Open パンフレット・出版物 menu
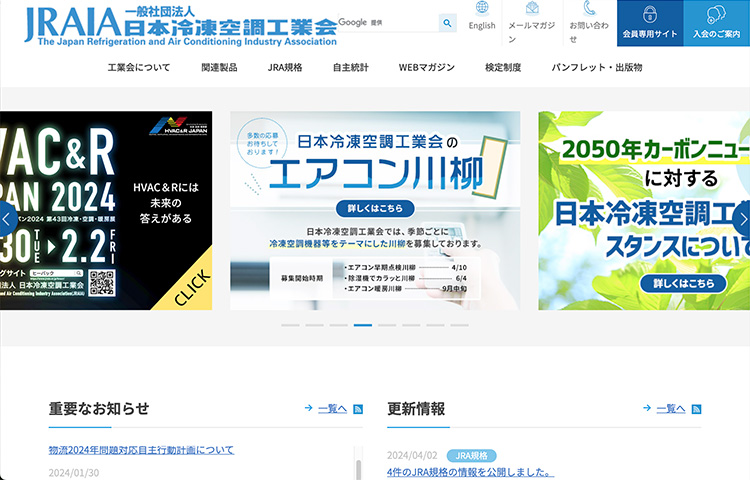Image resolution: width=750 pixels, height=480 pixels. 596,67
